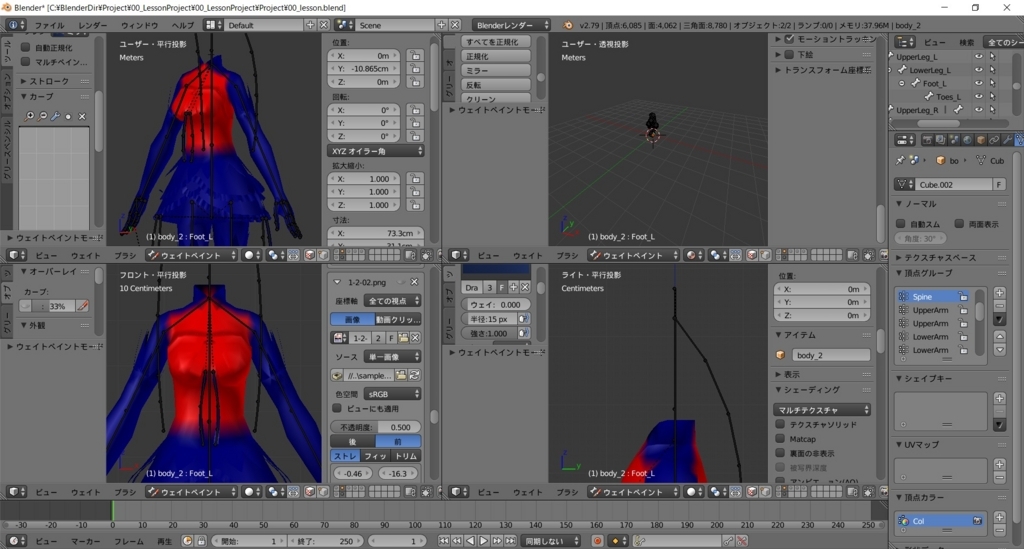The height and width of the screenshot is (549, 1024).
Task: Open Blenderレンダー engine dropdown
Action: pyautogui.click(x=511, y=25)
